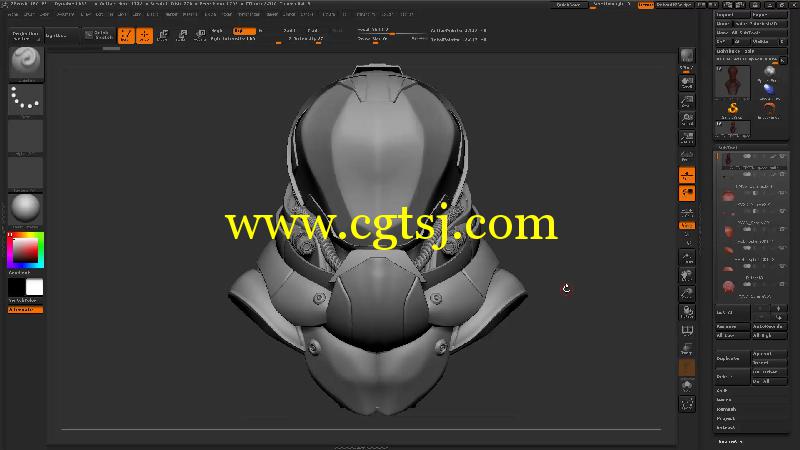Select the white main color swatch
This screenshot has width=800, height=450.
click(x=35, y=287)
